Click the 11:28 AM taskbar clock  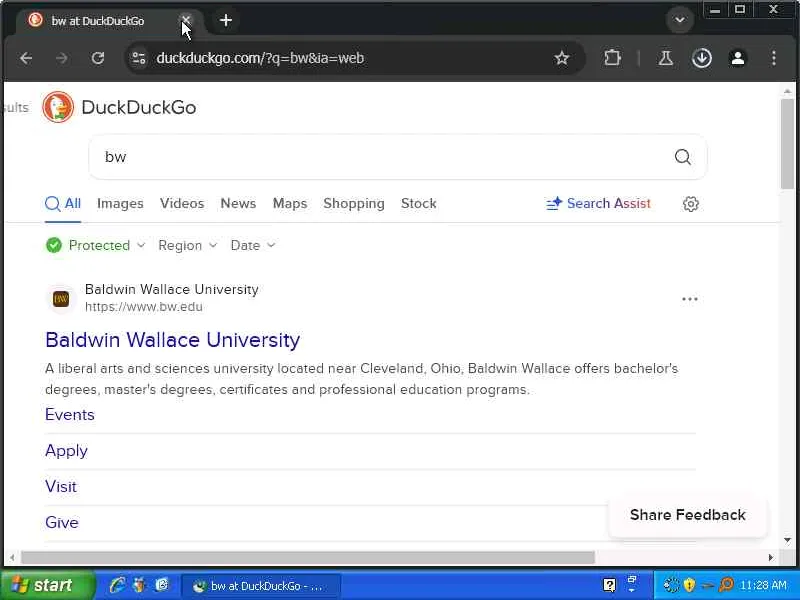point(763,585)
